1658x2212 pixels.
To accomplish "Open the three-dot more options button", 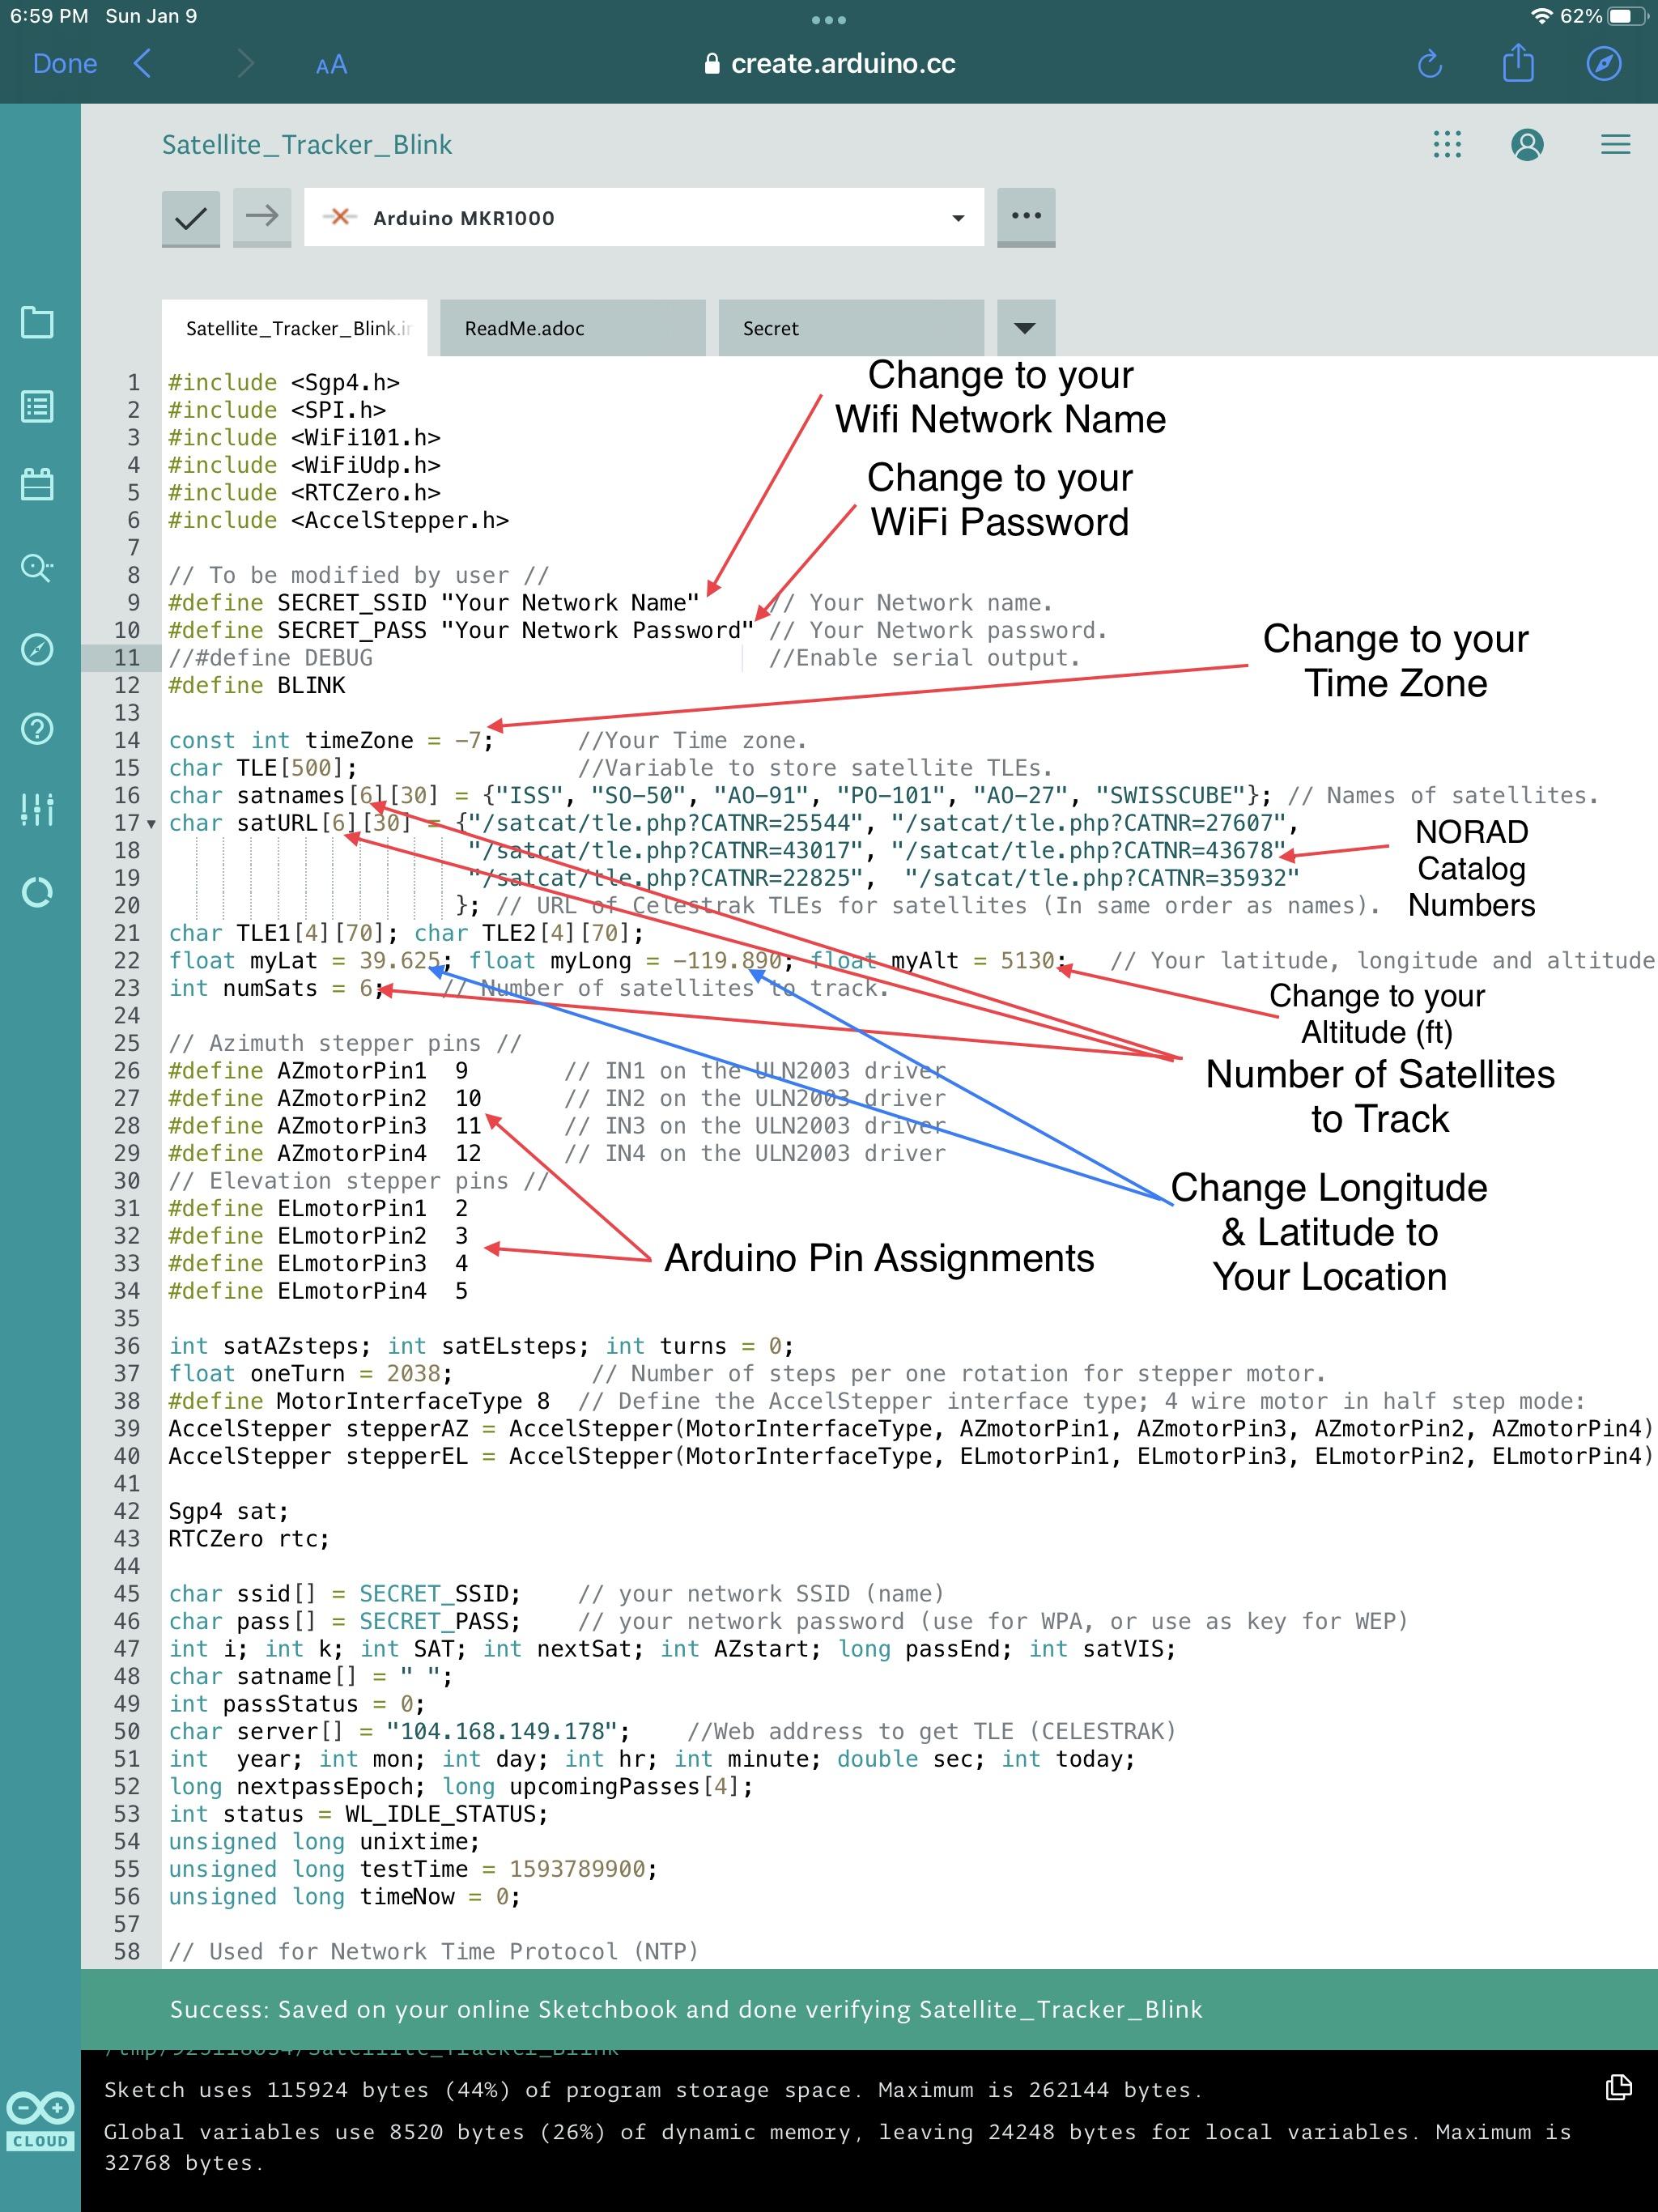I will click(x=1026, y=216).
